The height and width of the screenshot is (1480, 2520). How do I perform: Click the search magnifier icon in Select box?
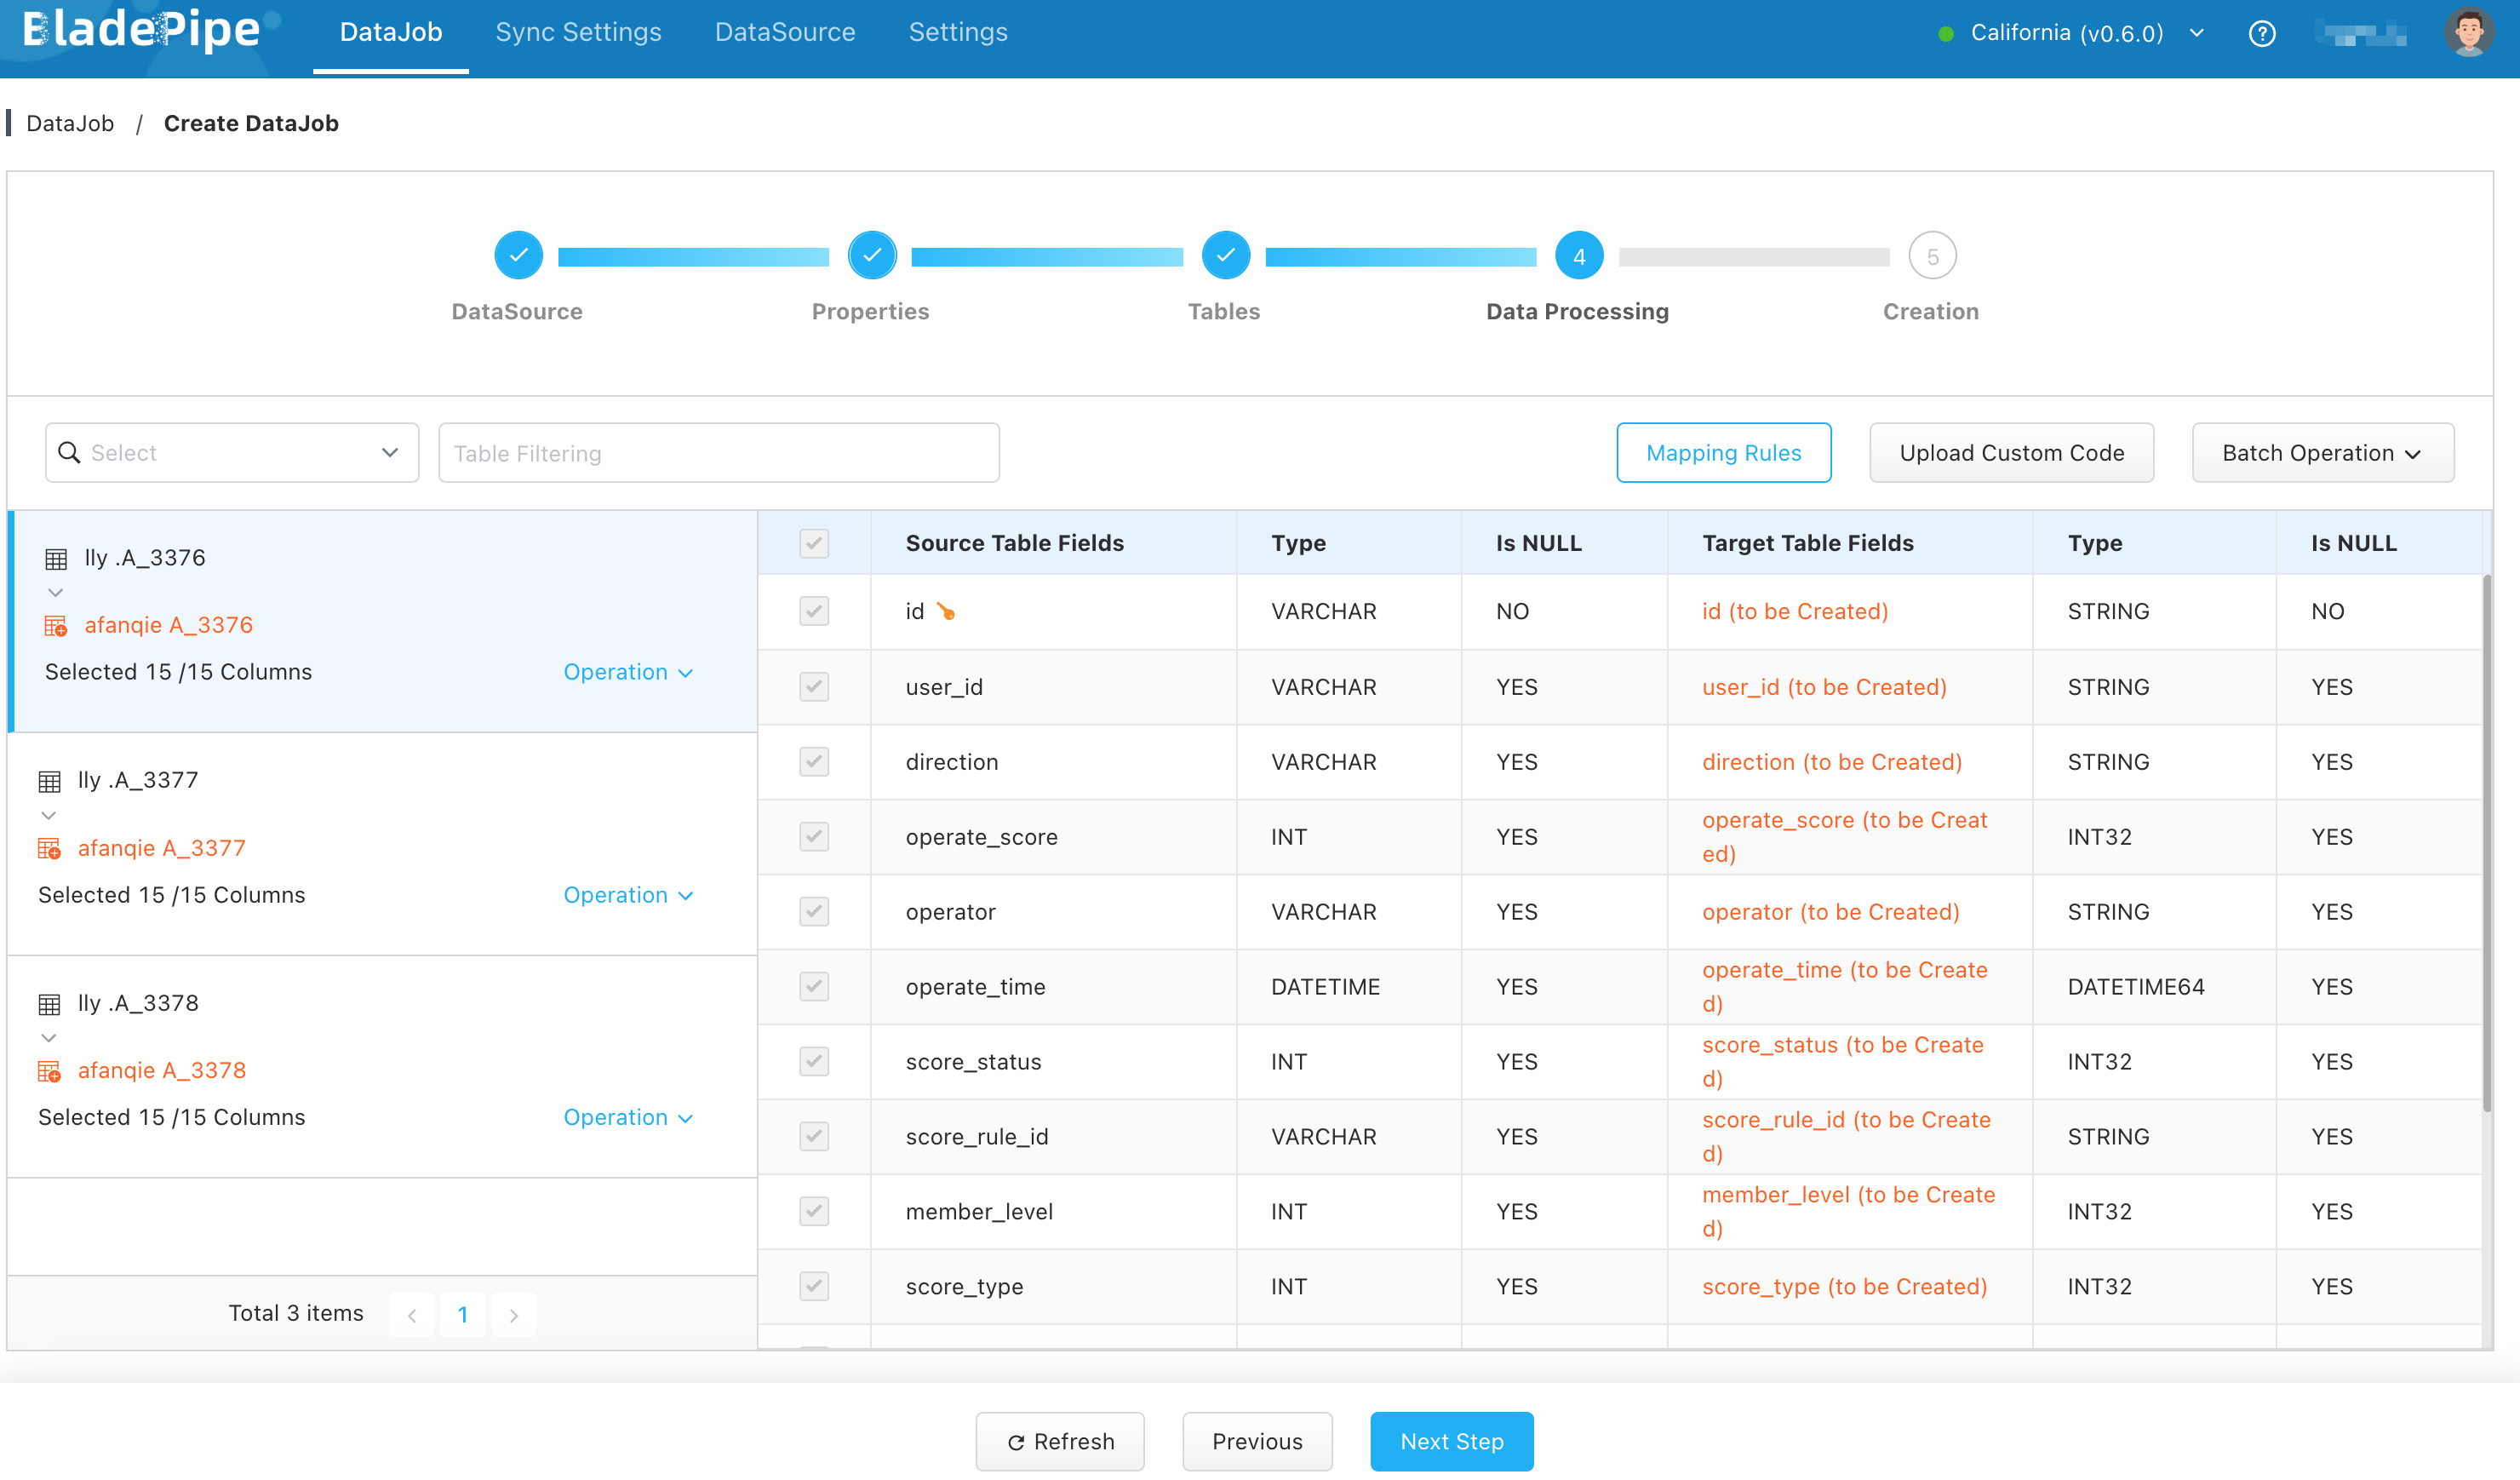(x=69, y=453)
